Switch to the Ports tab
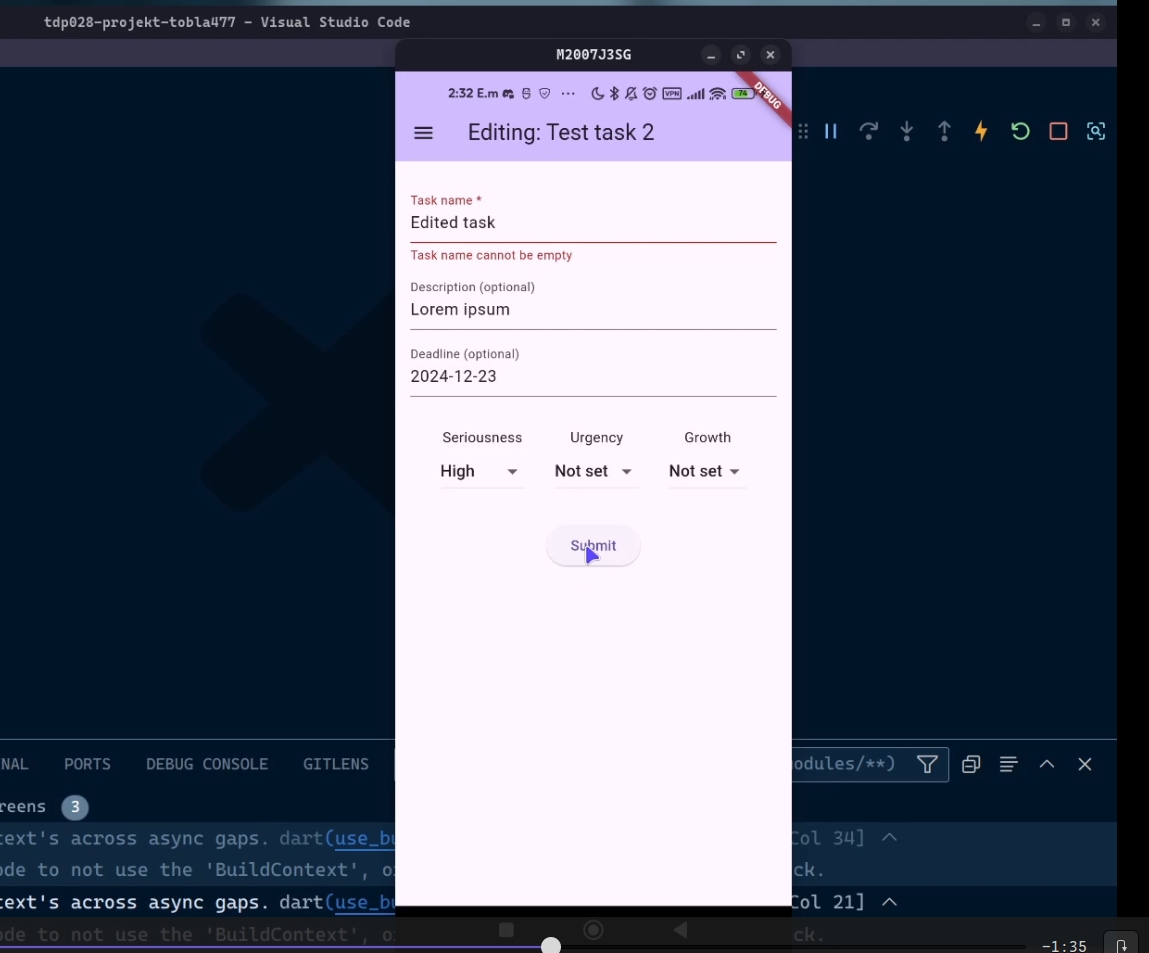Screen dimensions: 1149x953 click(87, 764)
